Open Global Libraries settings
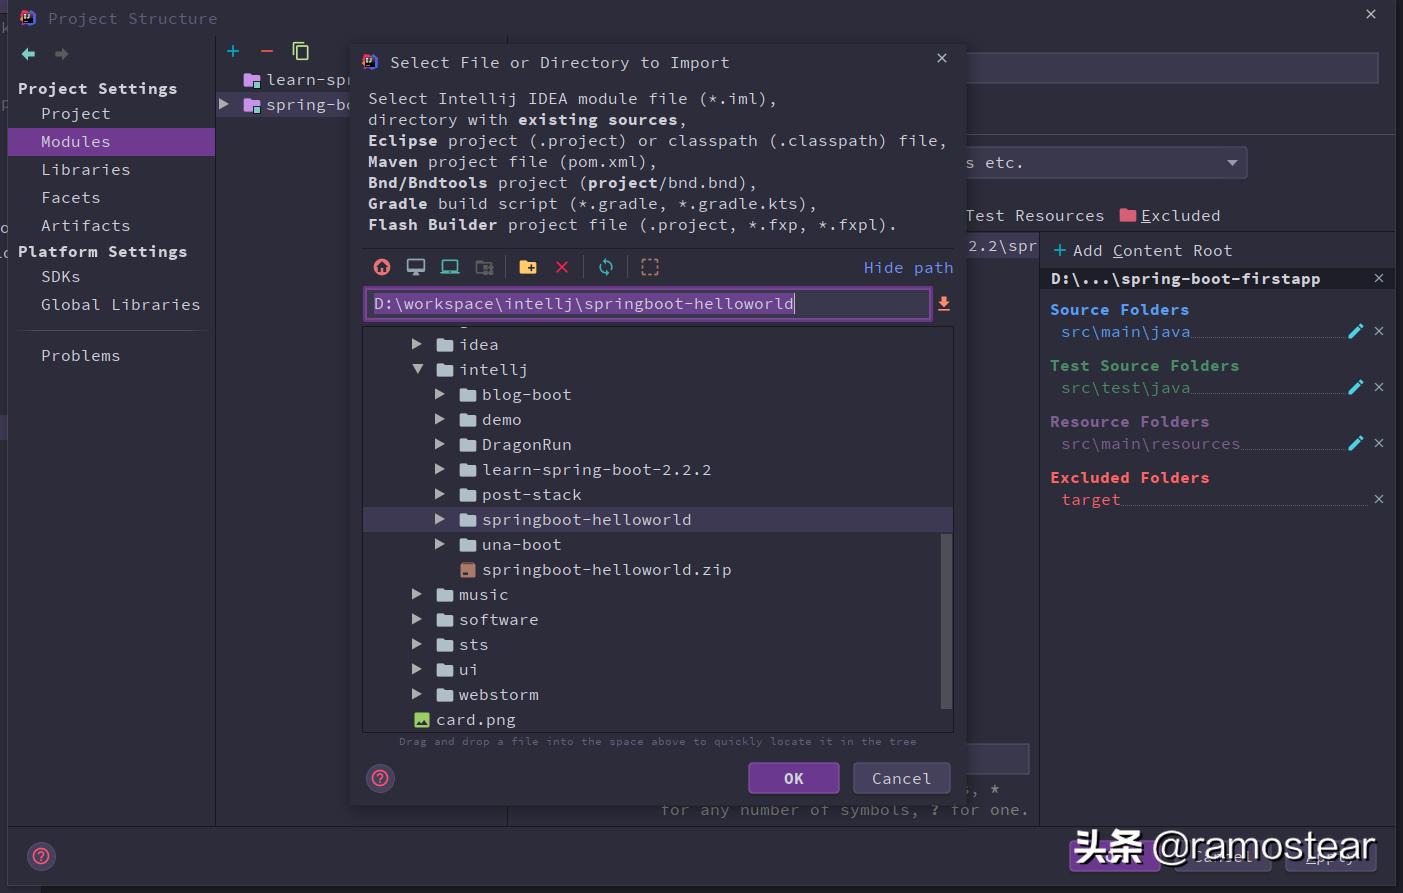Image resolution: width=1403 pixels, height=893 pixels. click(121, 305)
